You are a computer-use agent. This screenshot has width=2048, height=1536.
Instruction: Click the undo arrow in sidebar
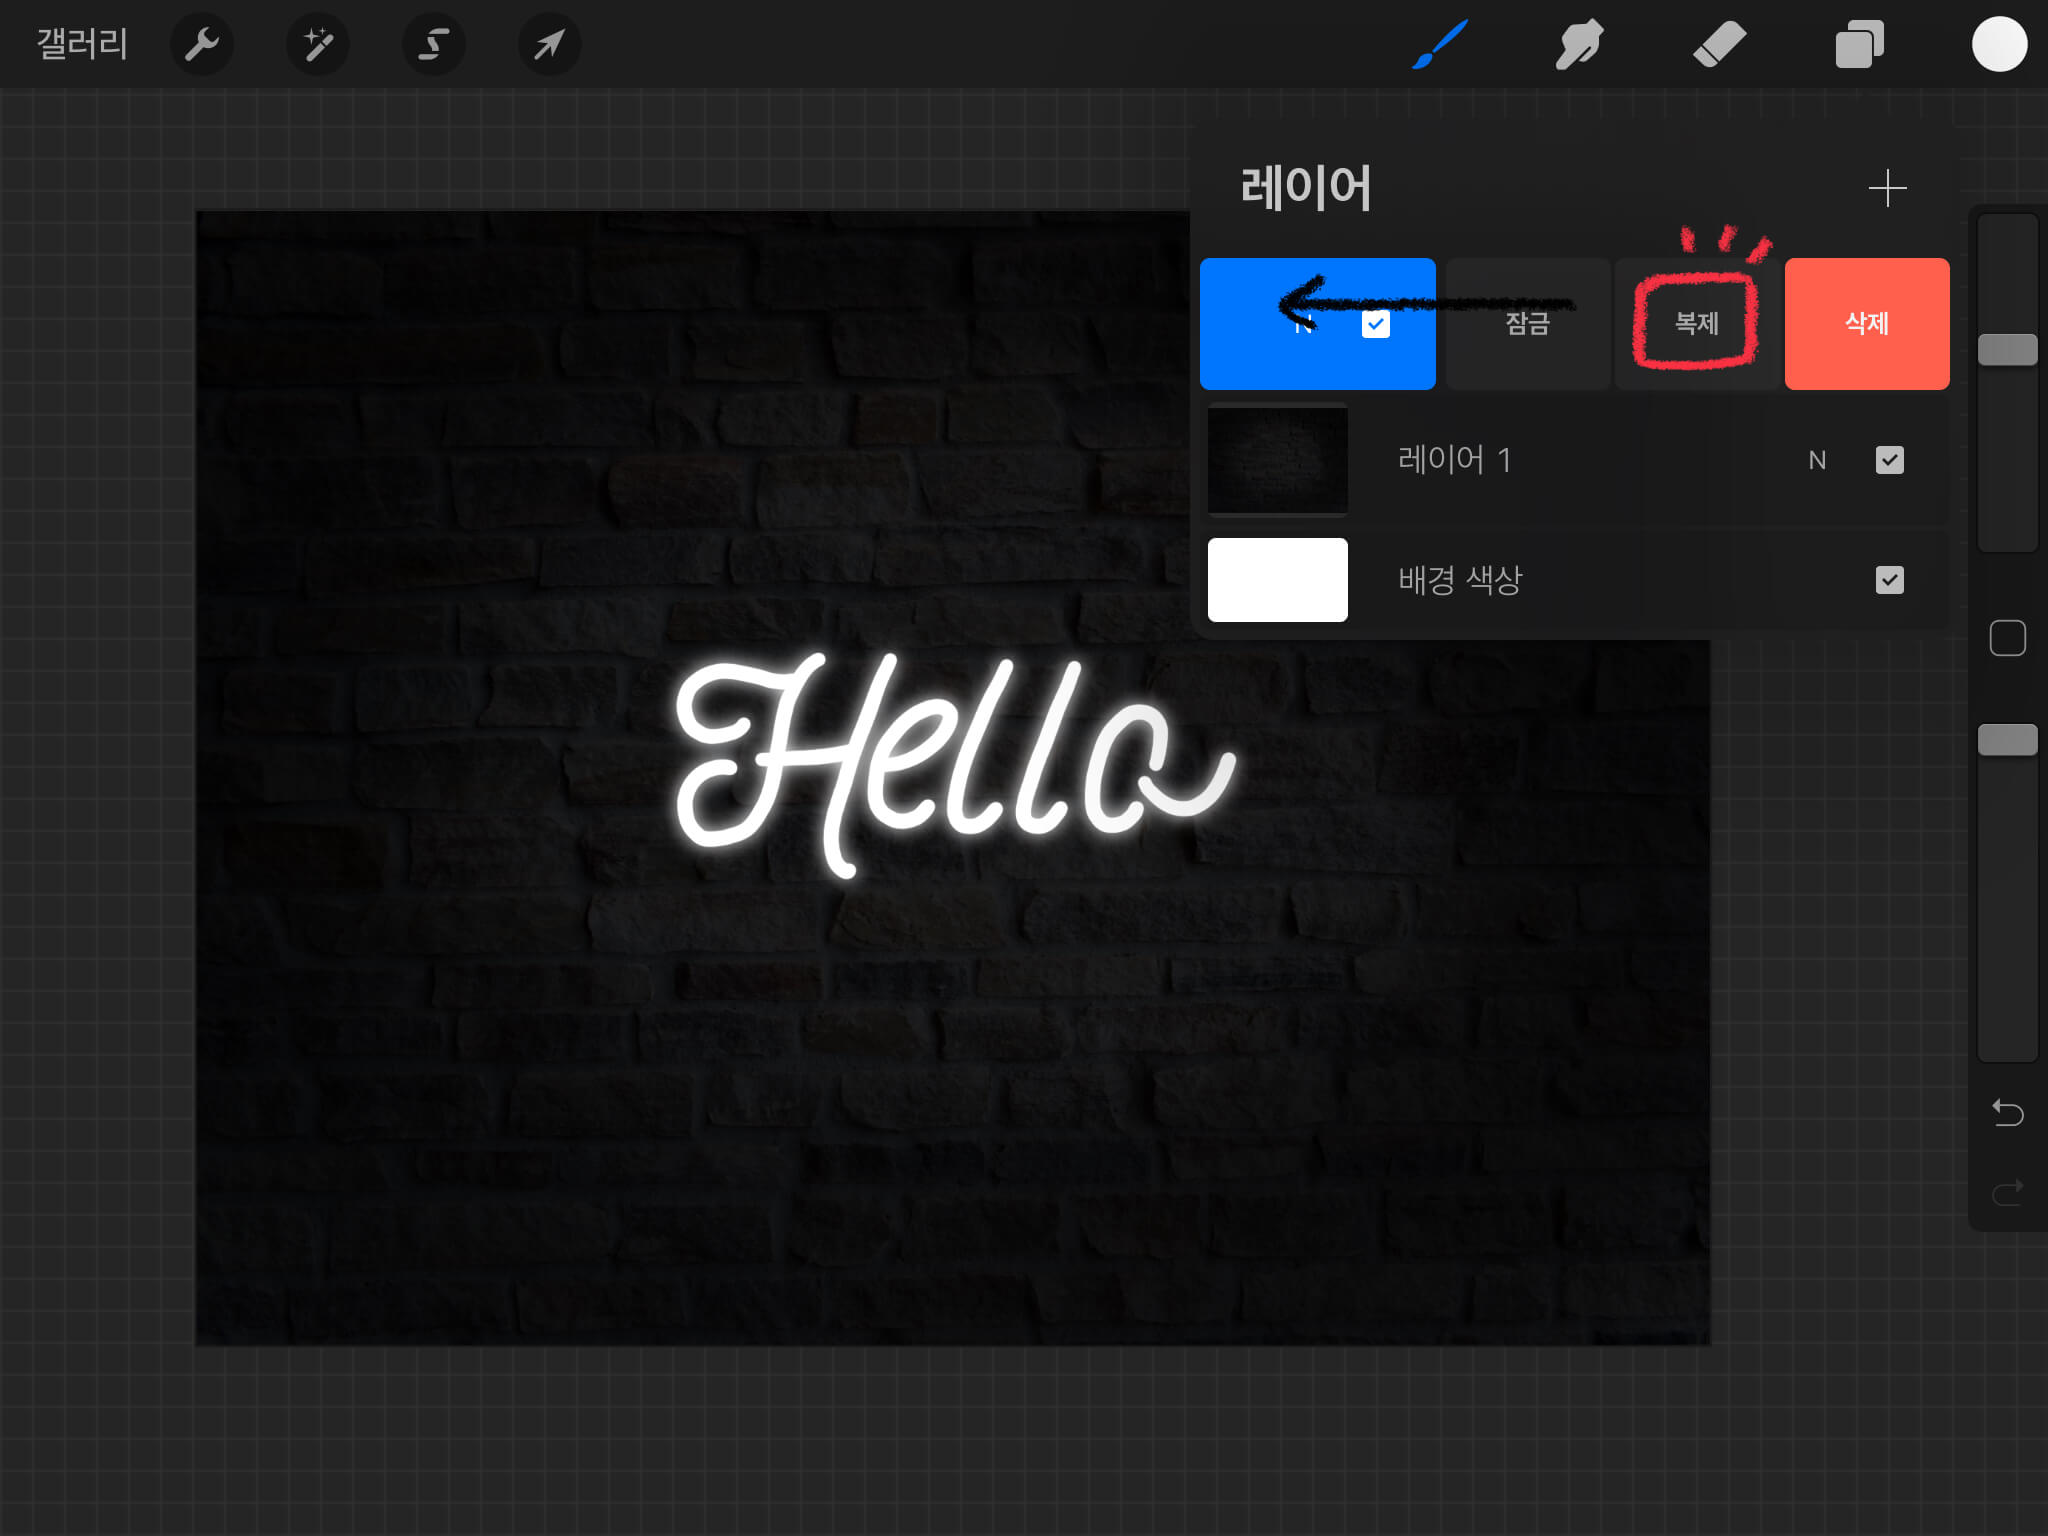tap(2007, 1112)
